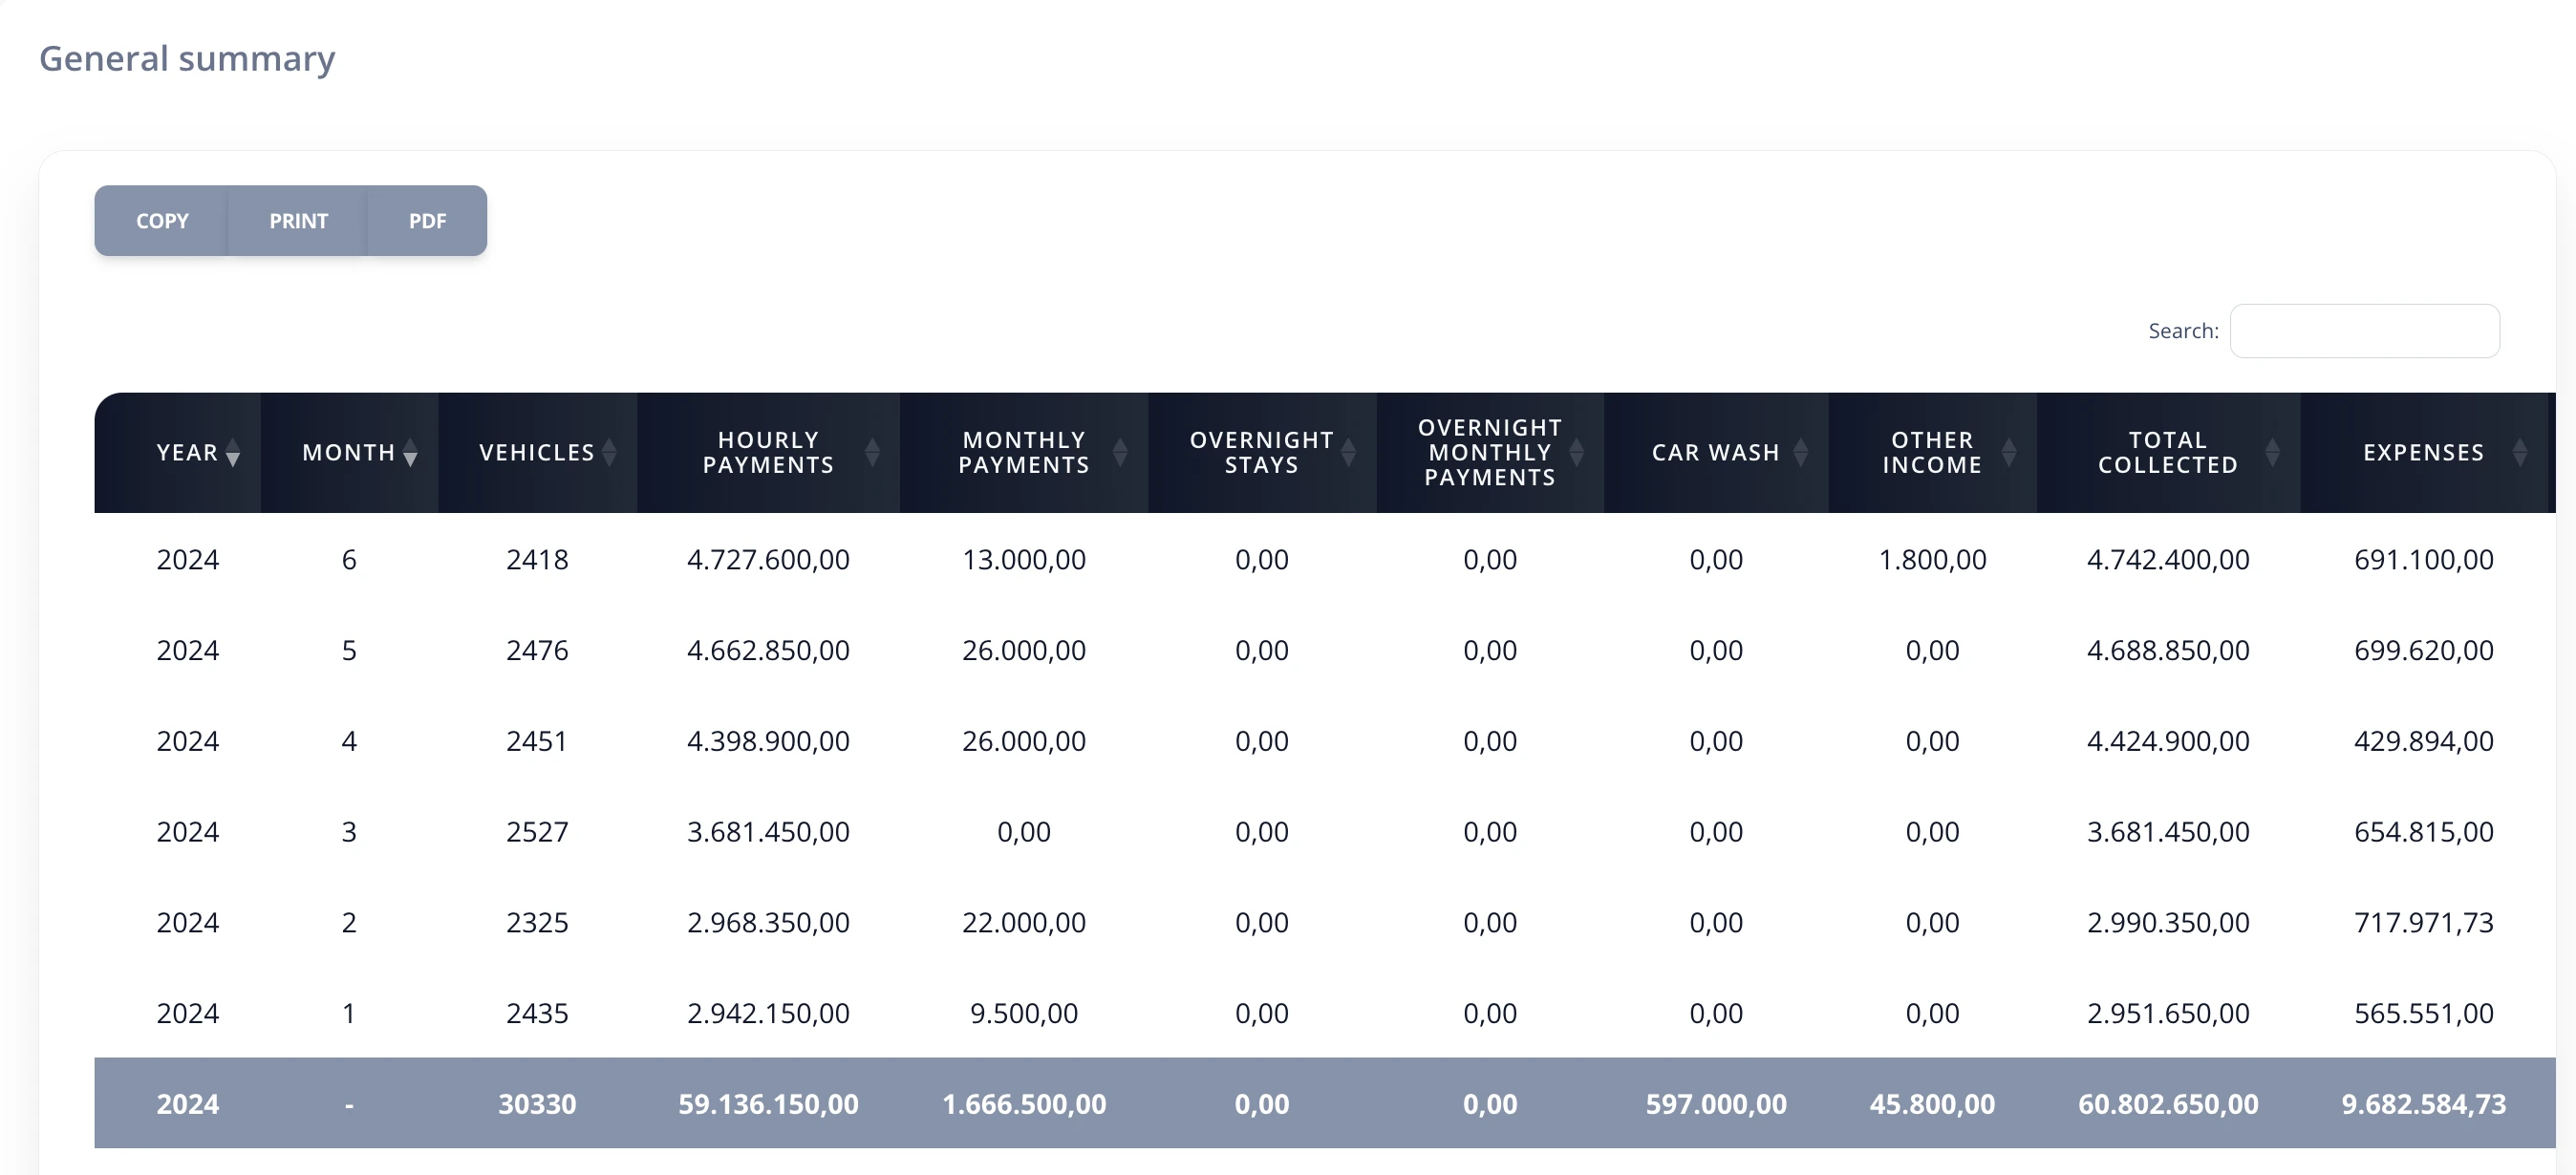2576x1175 pixels.
Task: Click Other Income sort arrows
Action: pyautogui.click(x=2009, y=453)
